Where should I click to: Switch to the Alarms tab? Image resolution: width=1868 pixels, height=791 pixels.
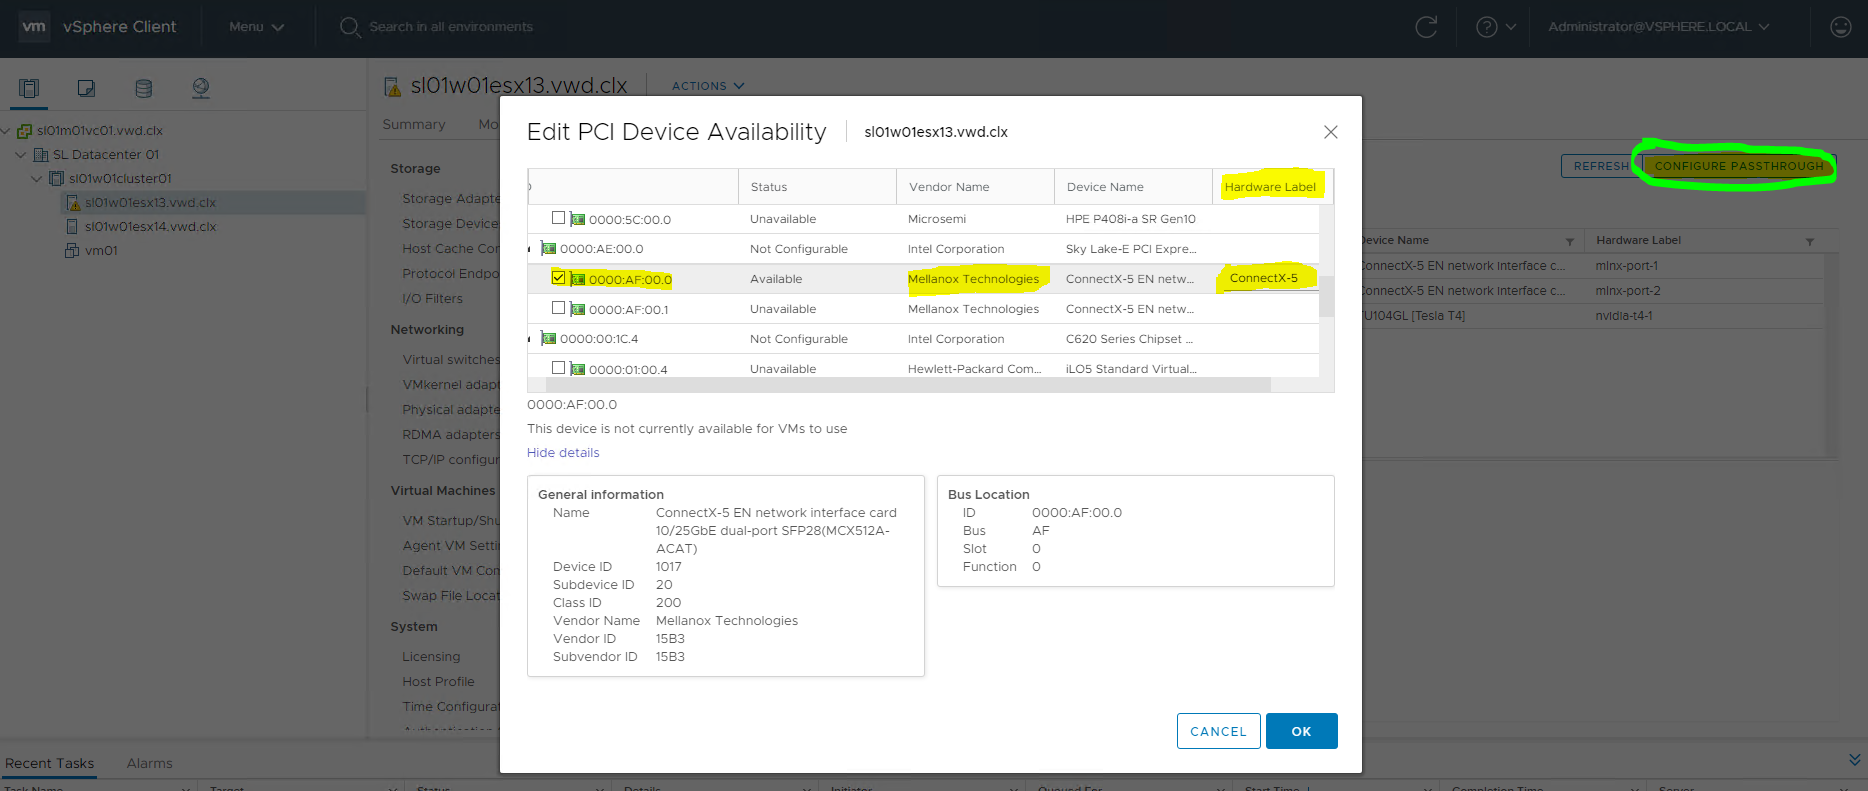click(150, 763)
